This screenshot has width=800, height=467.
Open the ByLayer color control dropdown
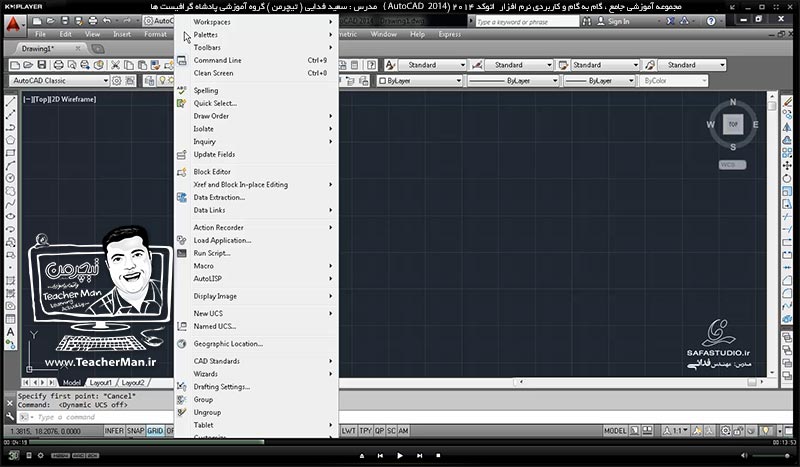pyautogui.click(x=420, y=81)
